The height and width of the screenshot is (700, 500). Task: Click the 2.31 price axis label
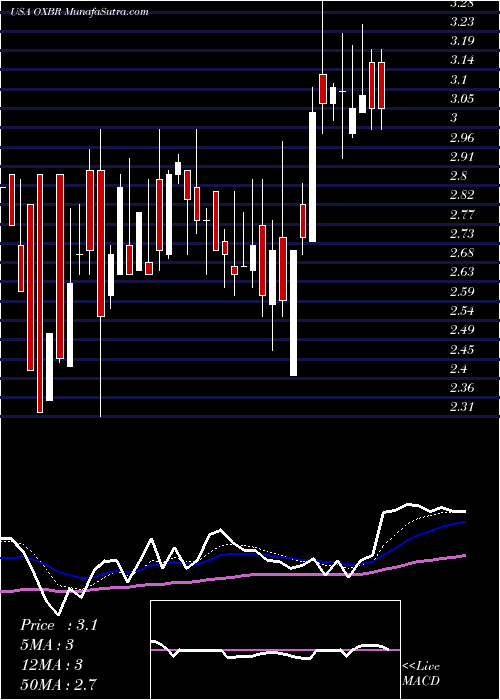[462, 407]
